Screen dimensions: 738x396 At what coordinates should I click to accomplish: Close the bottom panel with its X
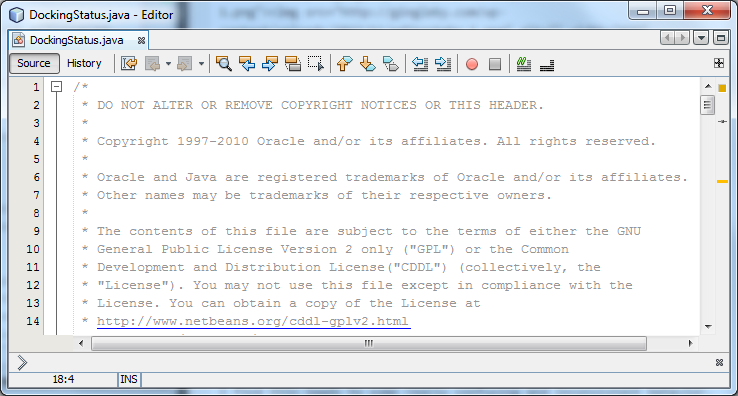point(719,362)
